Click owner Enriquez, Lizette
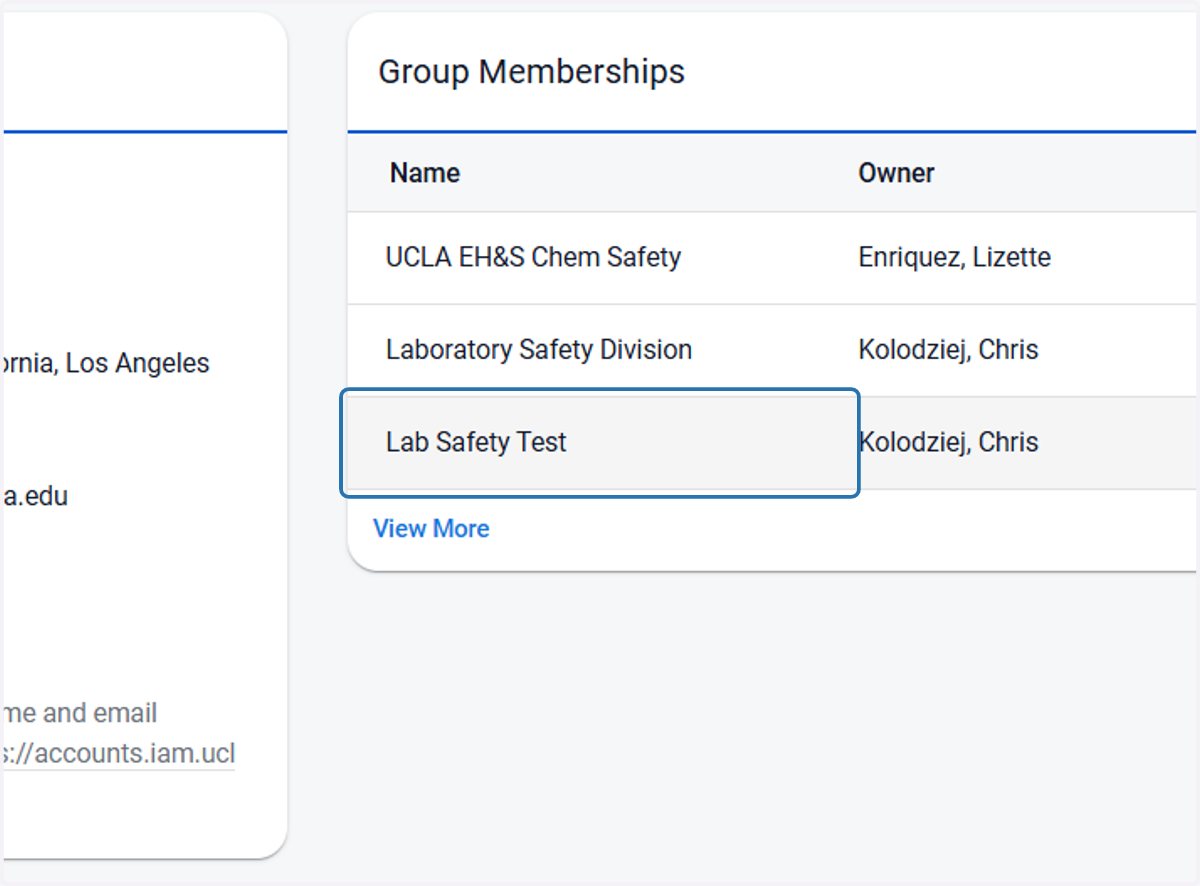Screen dimensions: 1200x886 point(954,257)
